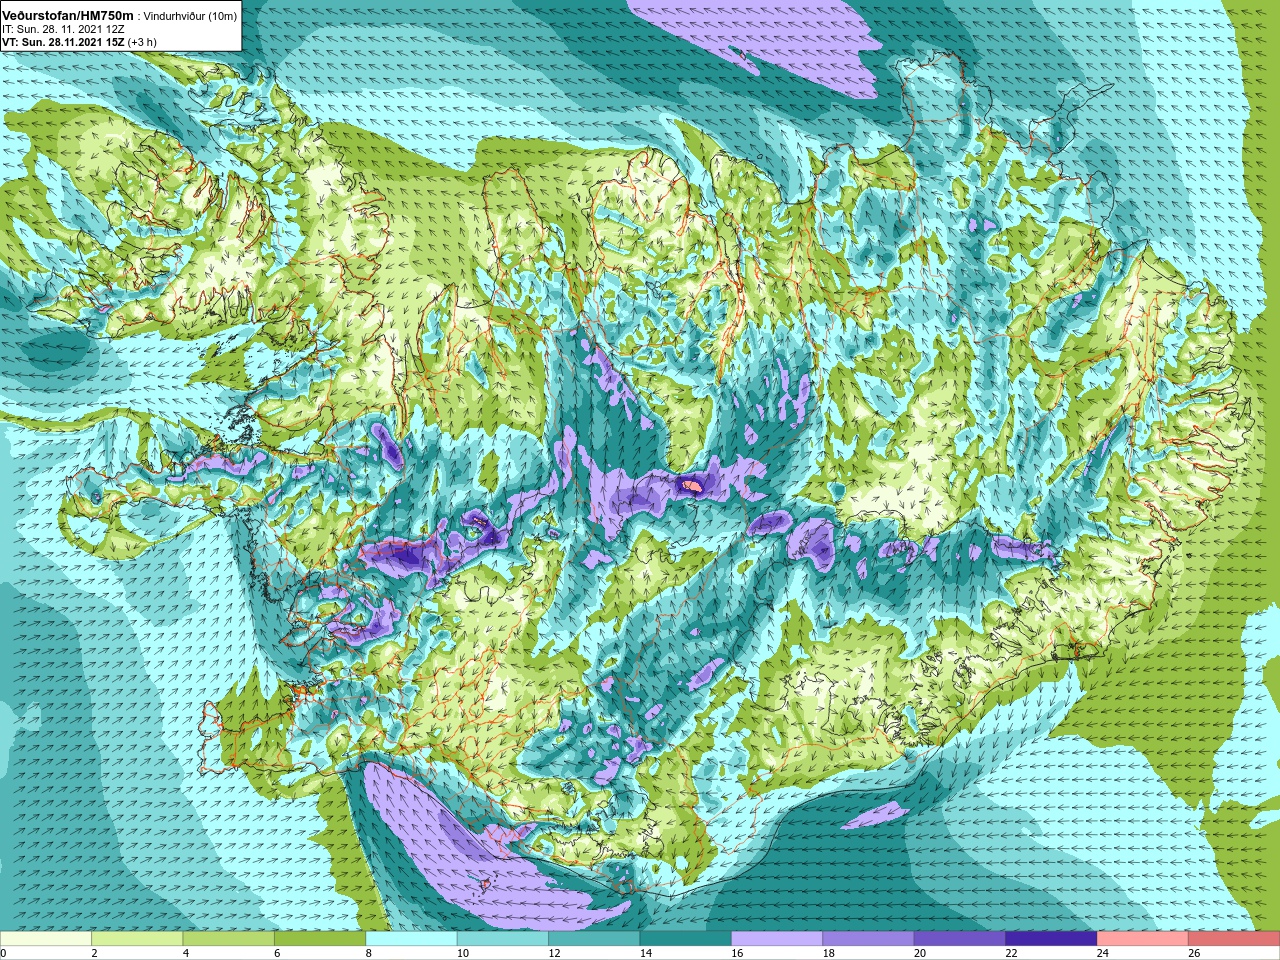Click the legend scale label '10'
This screenshot has width=1280, height=960.
462,953
